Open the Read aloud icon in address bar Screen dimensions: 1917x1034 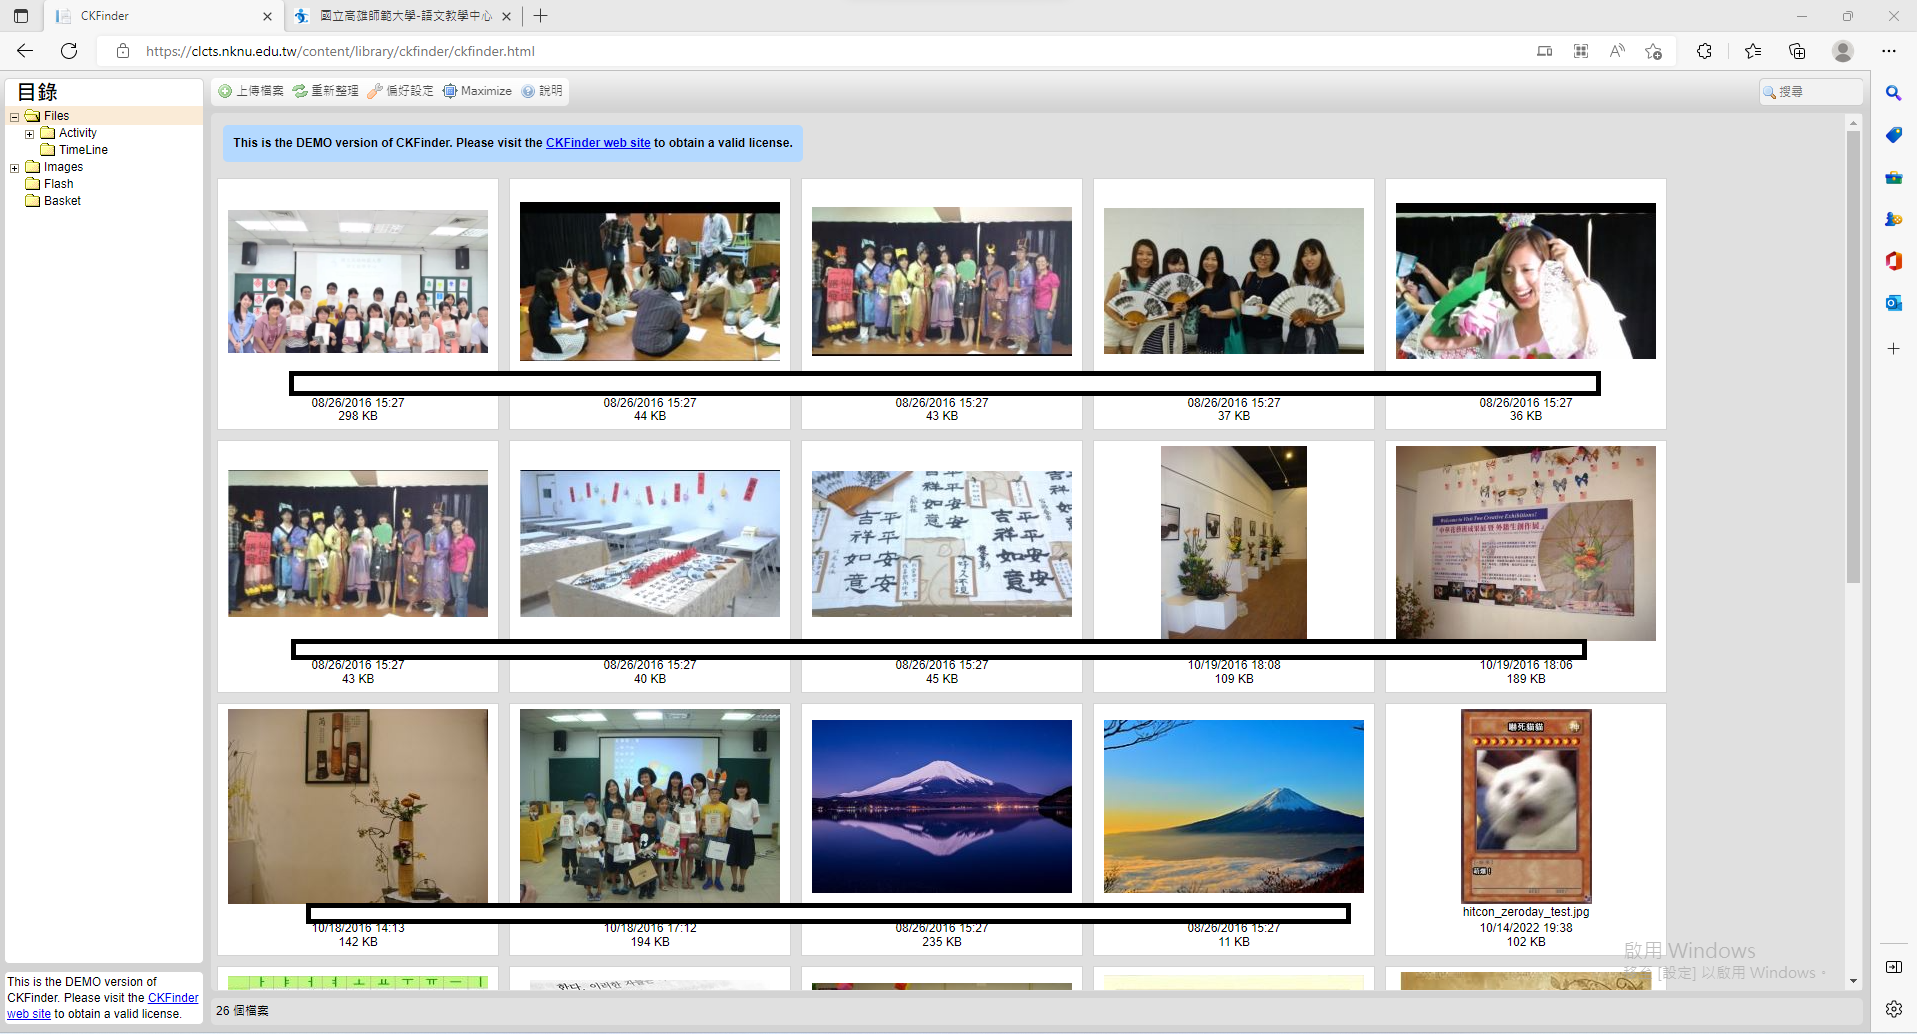pyautogui.click(x=1617, y=51)
